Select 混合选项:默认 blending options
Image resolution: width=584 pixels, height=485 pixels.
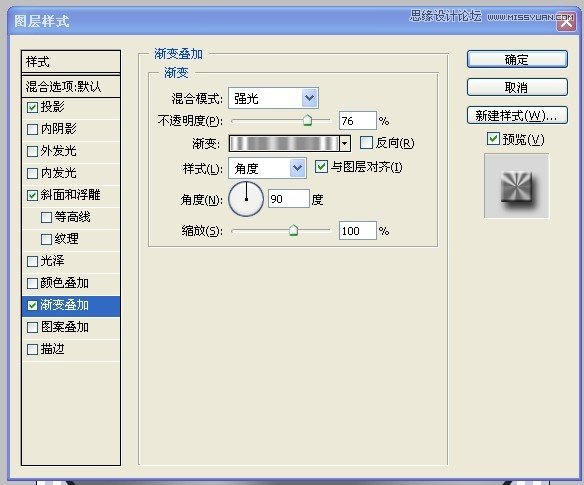[x=71, y=87]
